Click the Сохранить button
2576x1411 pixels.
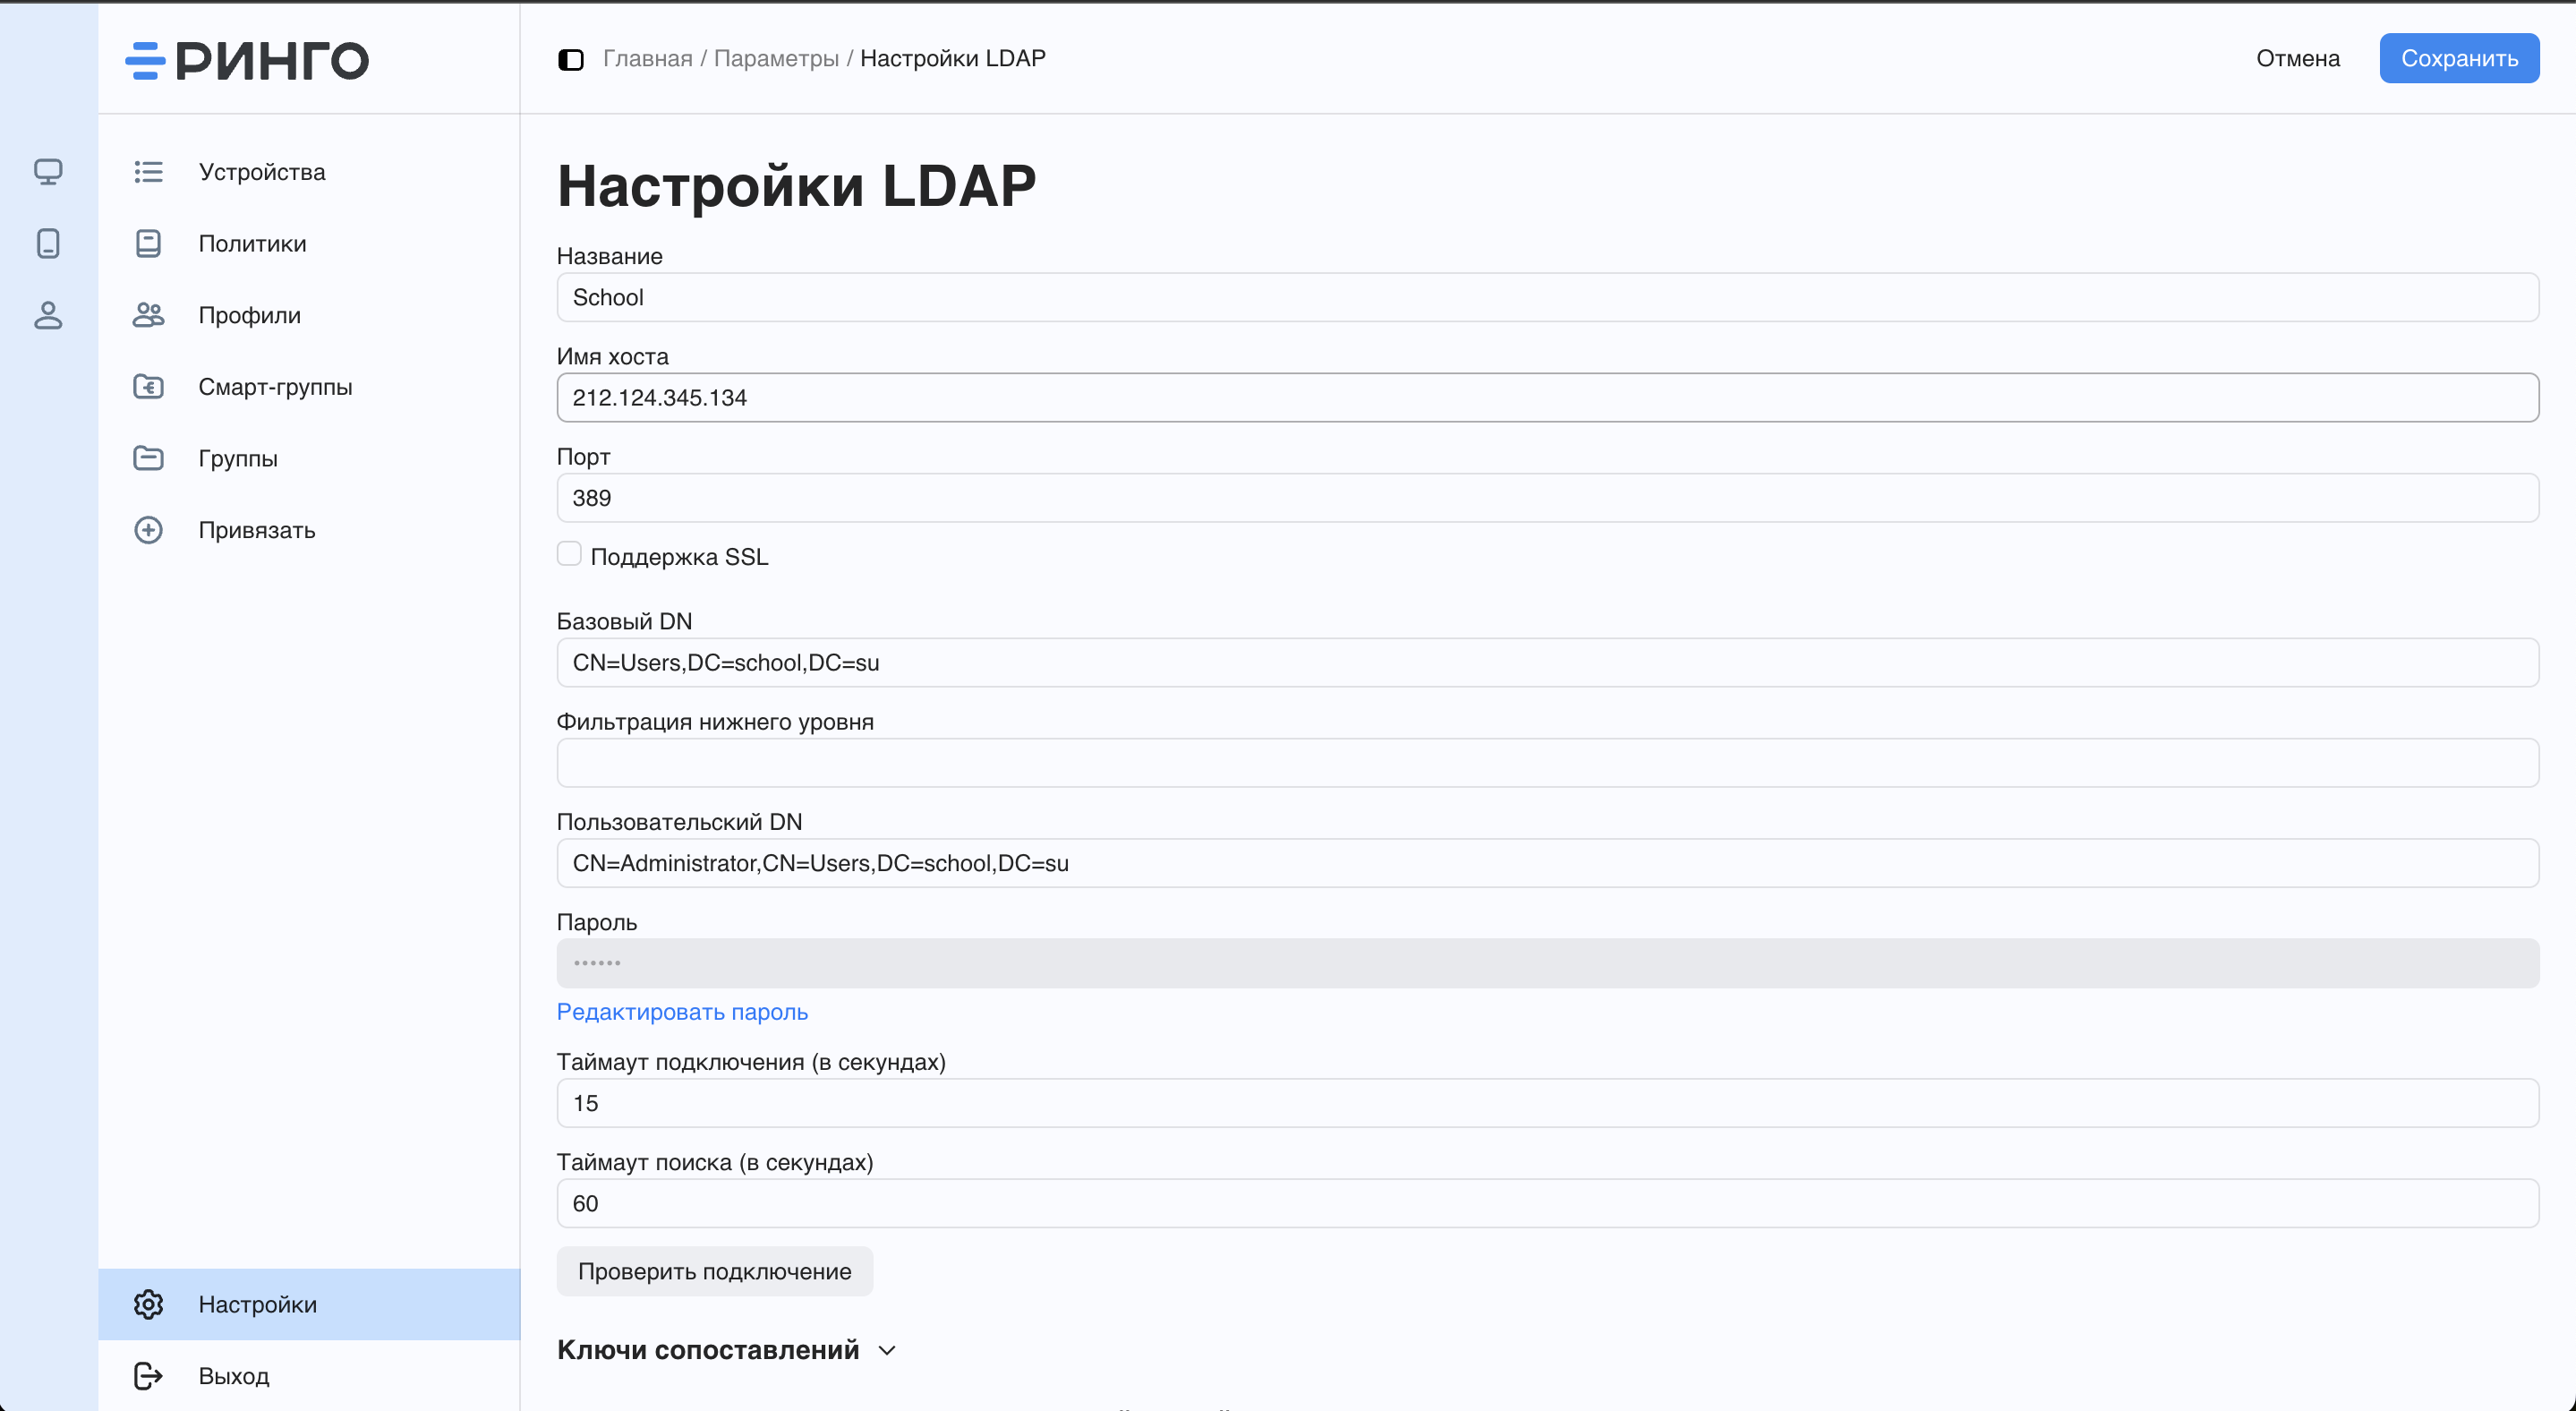click(2458, 58)
